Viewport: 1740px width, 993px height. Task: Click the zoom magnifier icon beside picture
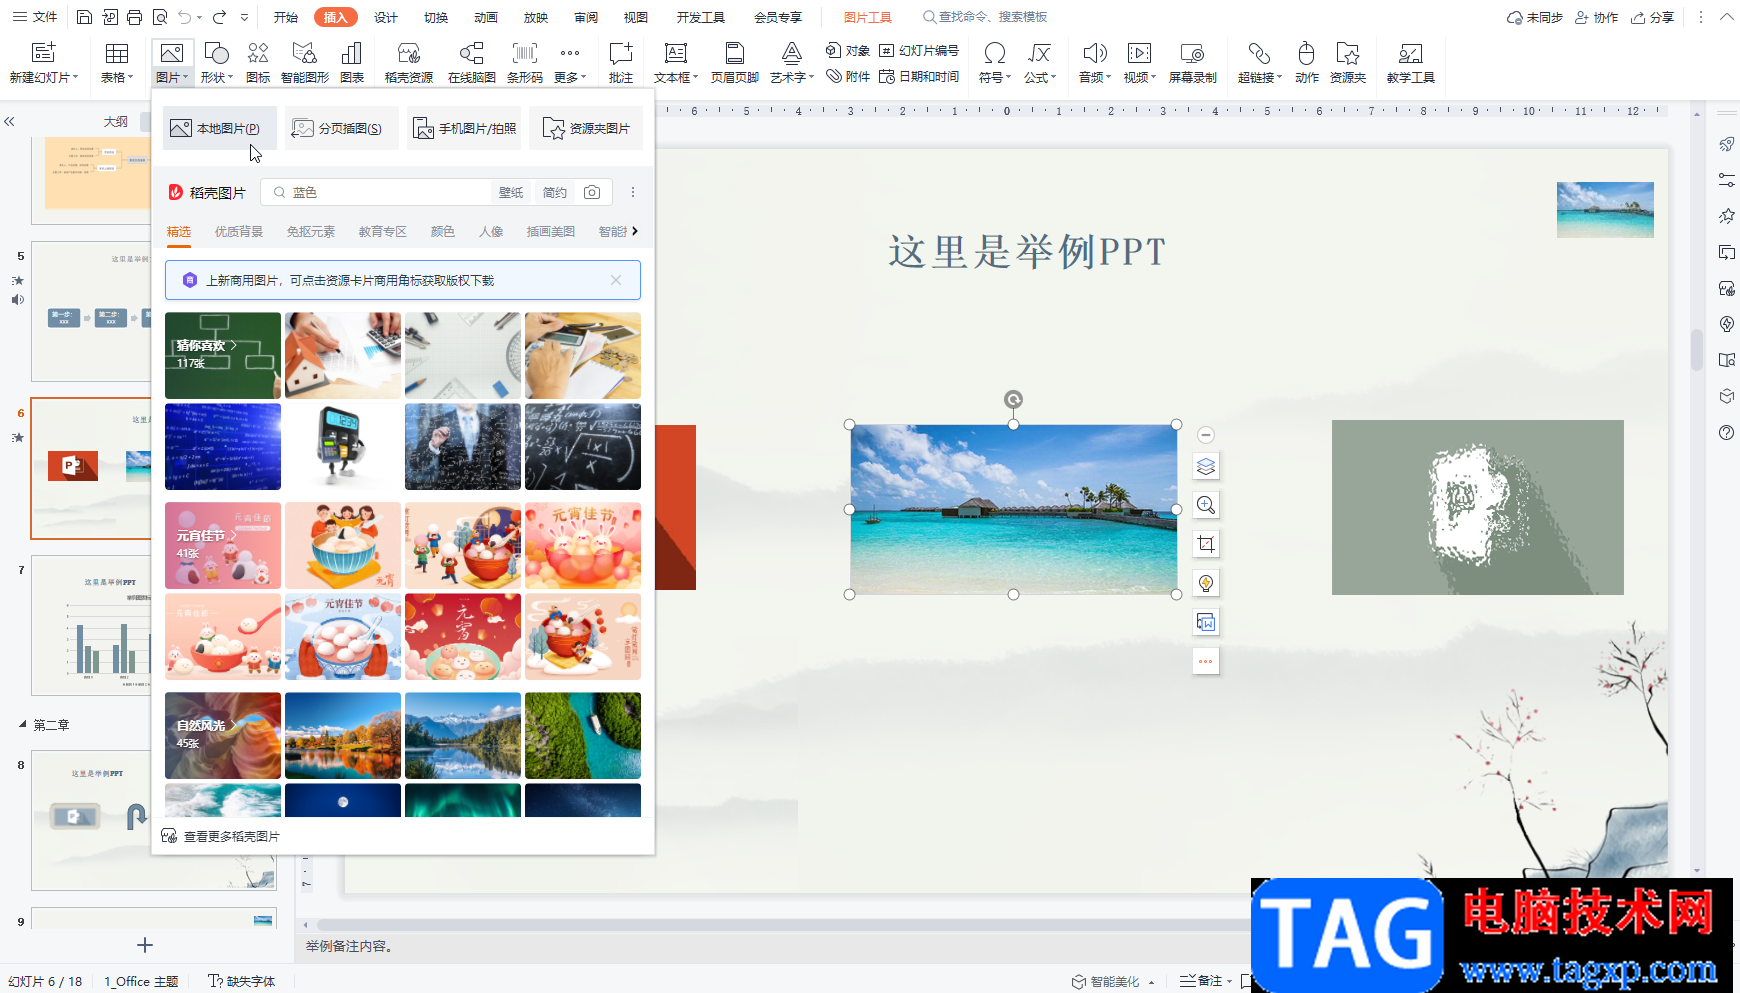(x=1206, y=505)
